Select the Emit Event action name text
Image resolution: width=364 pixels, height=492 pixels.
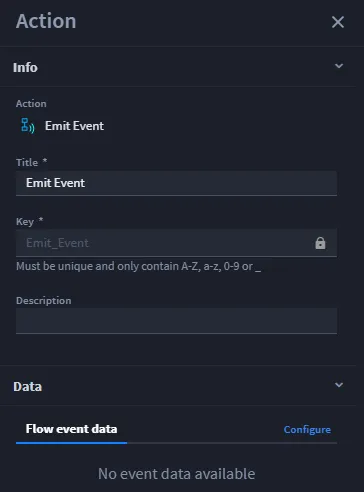click(74, 126)
